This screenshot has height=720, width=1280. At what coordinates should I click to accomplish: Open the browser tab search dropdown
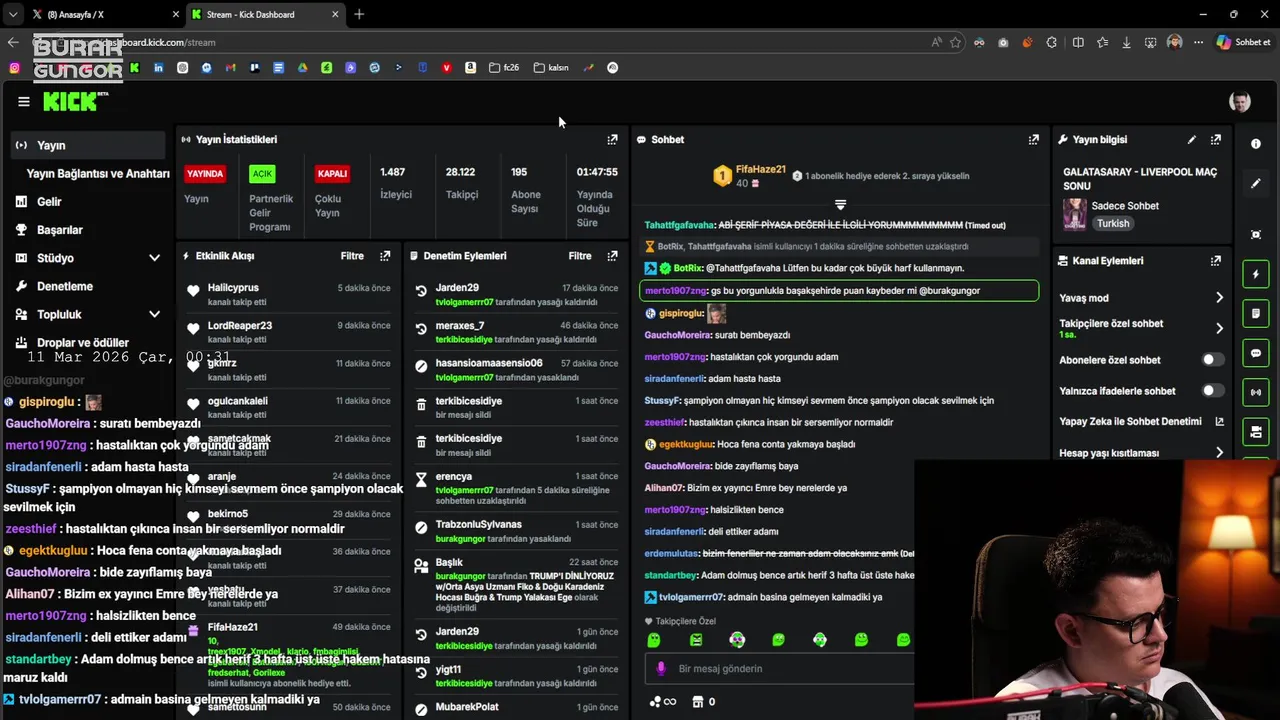(x=13, y=14)
